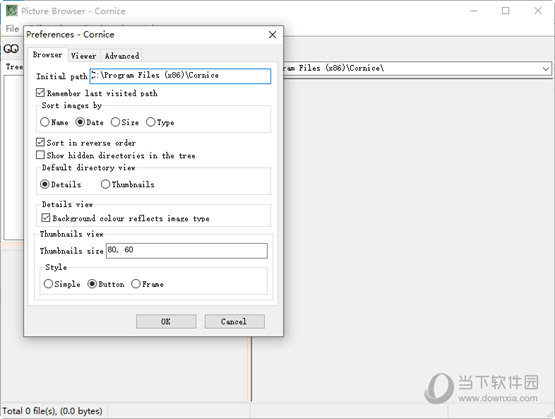Image resolution: width=555 pixels, height=419 pixels.
Task: Close the Picture Browser main window
Action: 538,11
